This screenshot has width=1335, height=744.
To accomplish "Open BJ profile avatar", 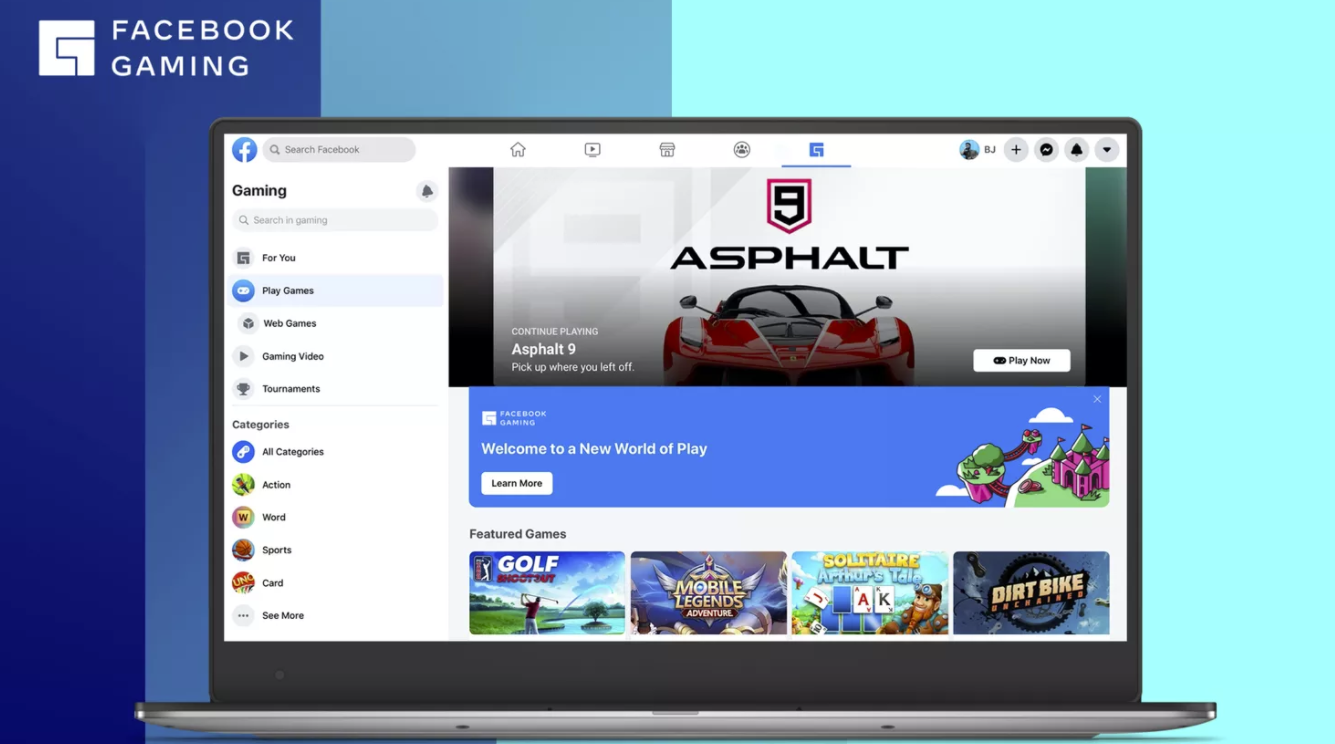I will (969, 150).
